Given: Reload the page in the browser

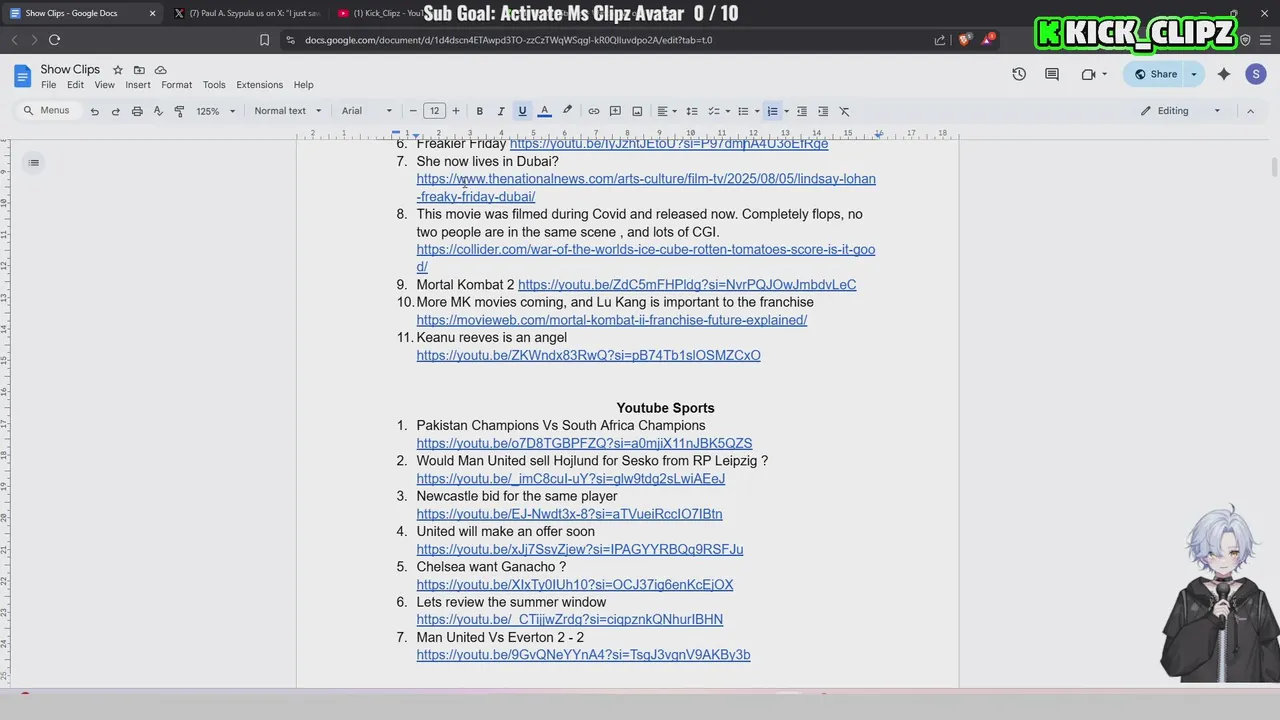Looking at the screenshot, I should pos(54,40).
